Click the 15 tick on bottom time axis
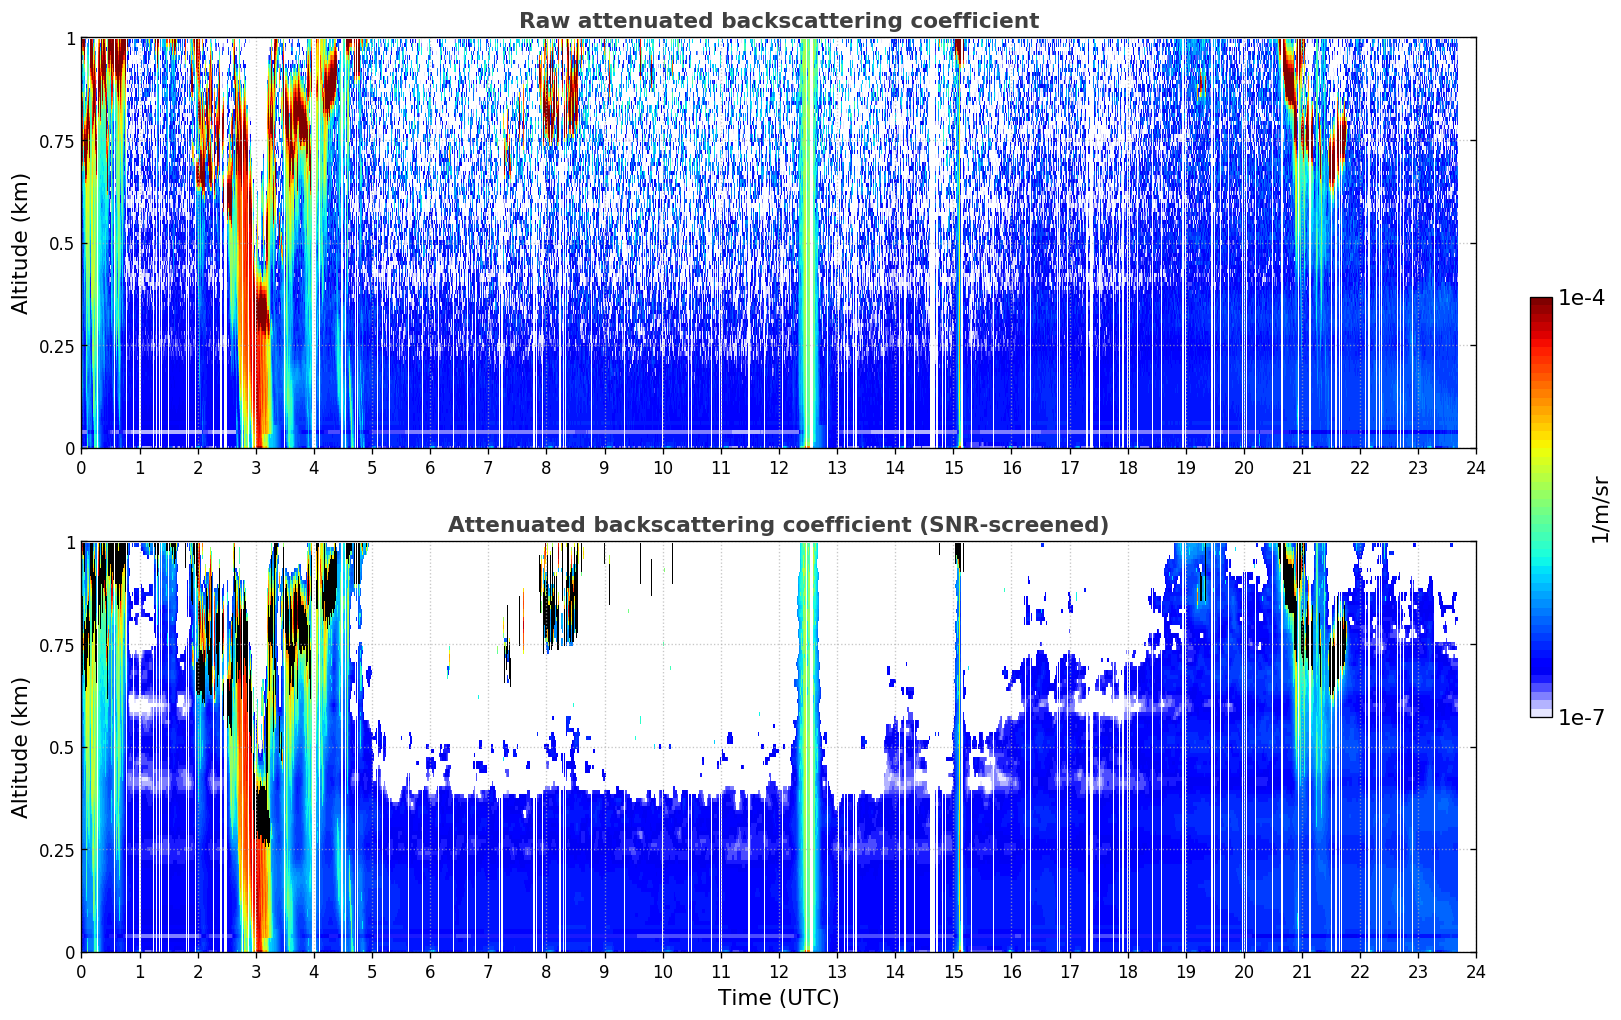The height and width of the screenshot is (1020, 1621). click(953, 972)
